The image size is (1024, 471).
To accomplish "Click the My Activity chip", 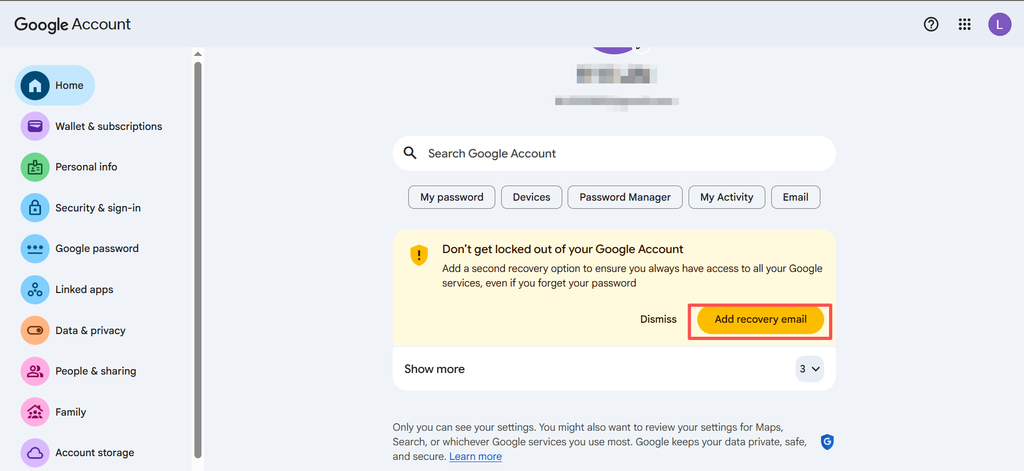I will [x=727, y=197].
